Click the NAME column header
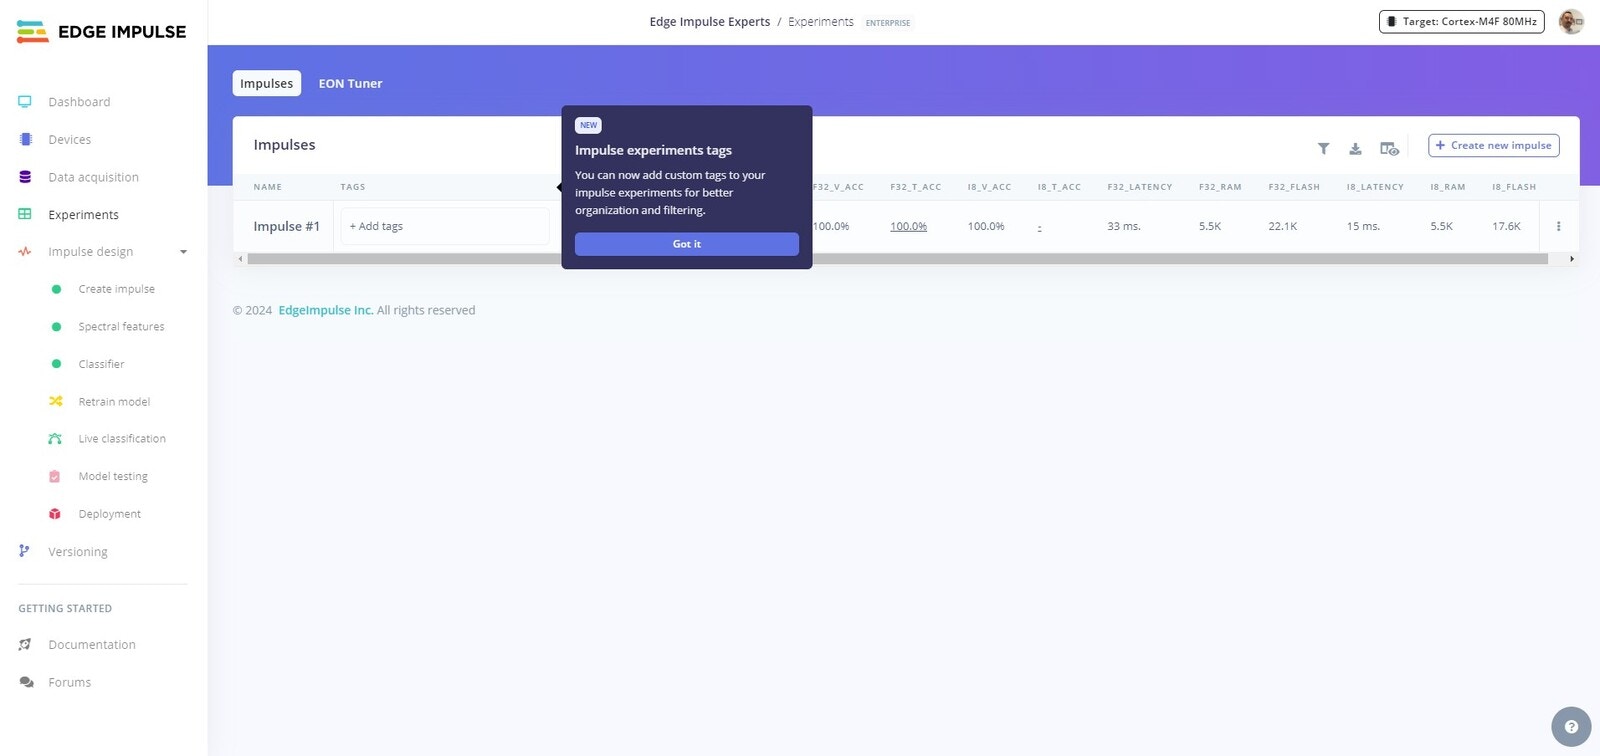Image resolution: width=1600 pixels, height=756 pixels. 268,187
